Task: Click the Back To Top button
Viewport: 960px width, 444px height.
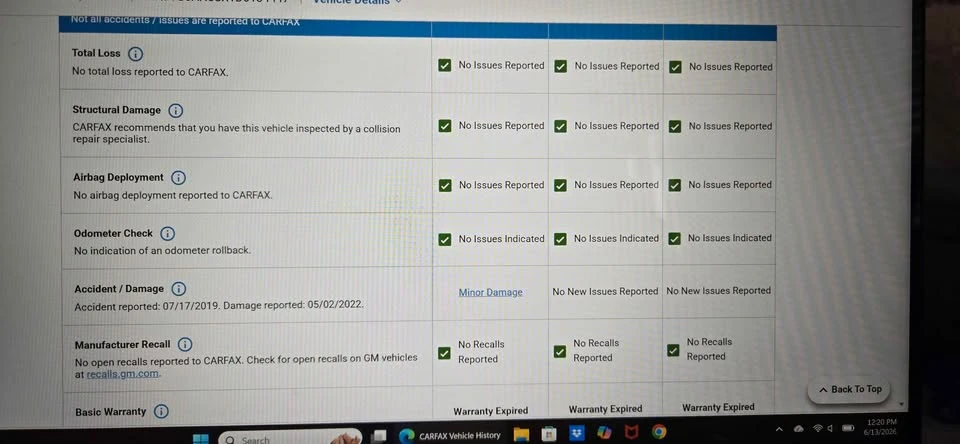Action: [x=850, y=389]
